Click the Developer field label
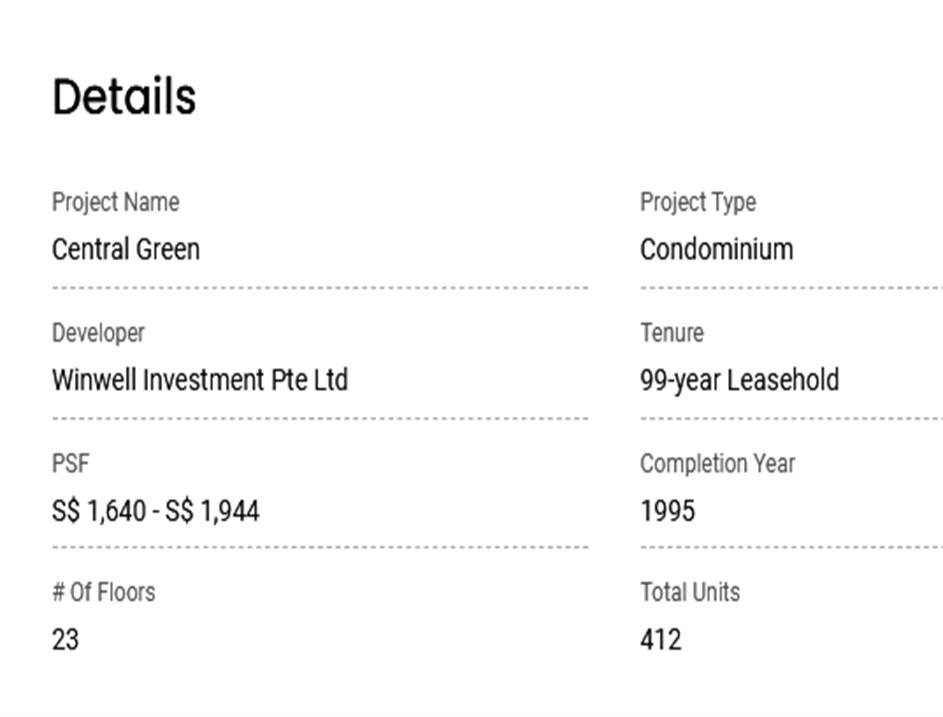Image resolution: width=943 pixels, height=717 pixels. [x=98, y=333]
